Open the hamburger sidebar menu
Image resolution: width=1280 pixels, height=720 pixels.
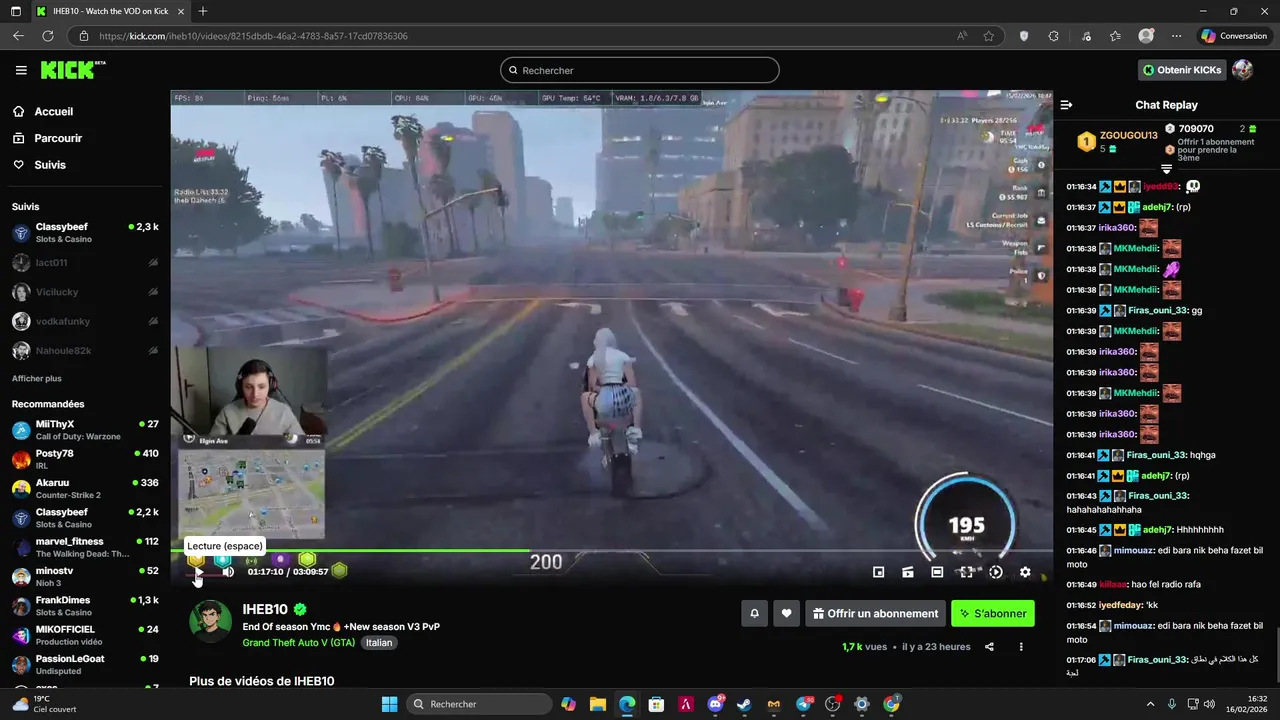pos(21,70)
